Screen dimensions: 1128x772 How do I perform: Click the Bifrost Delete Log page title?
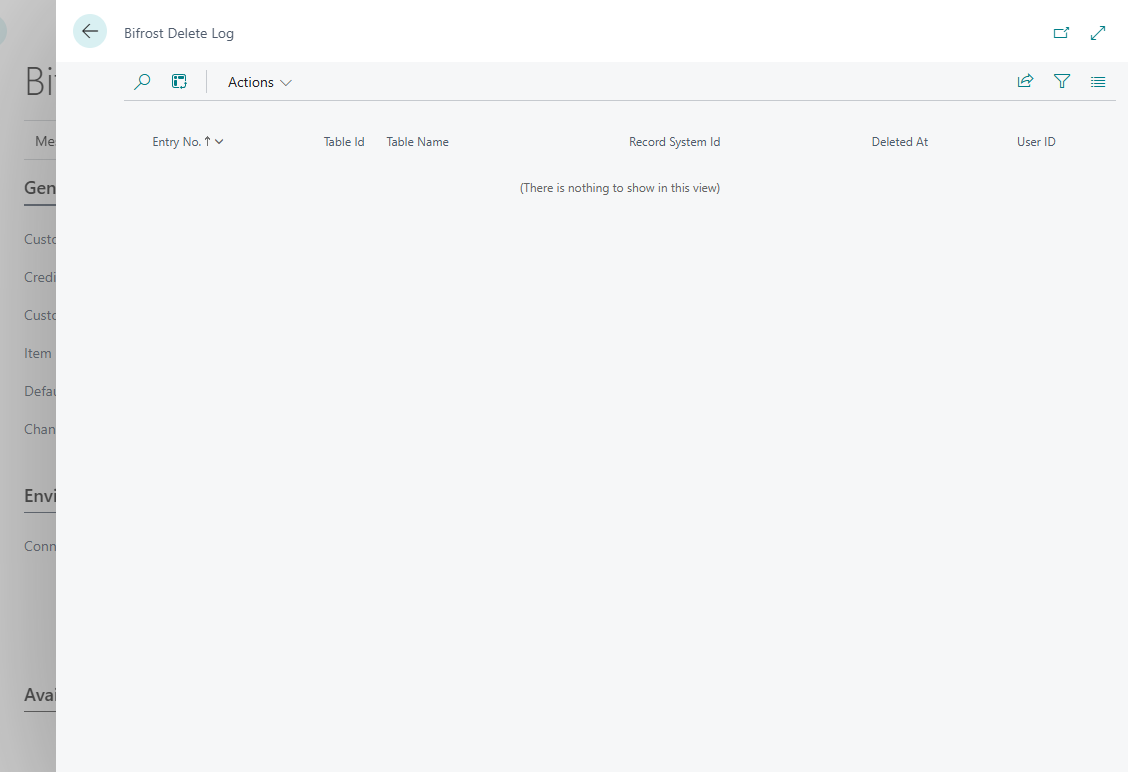[179, 33]
